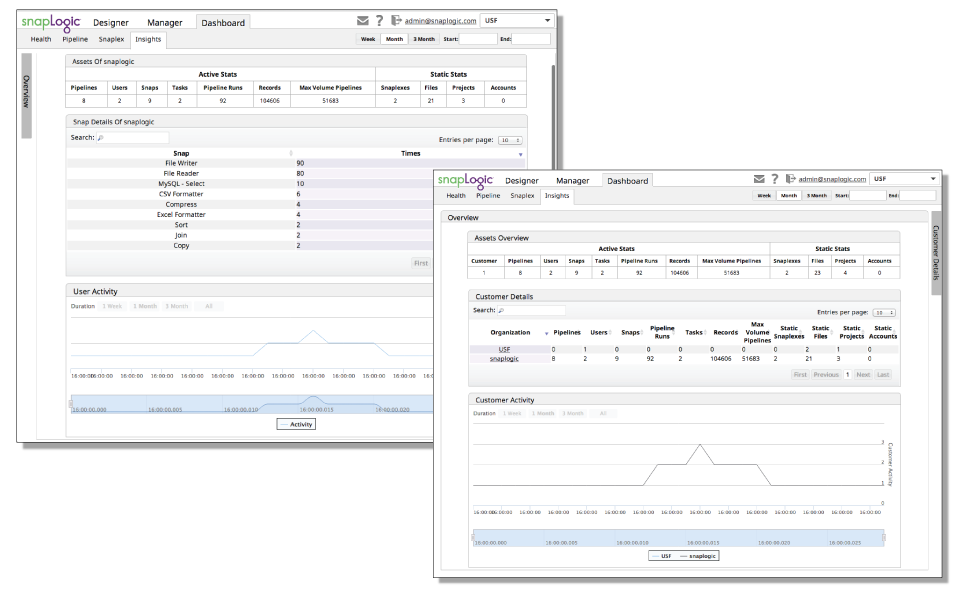Focus the Customer Details search field
This screenshot has height=600, width=960.
point(531,310)
